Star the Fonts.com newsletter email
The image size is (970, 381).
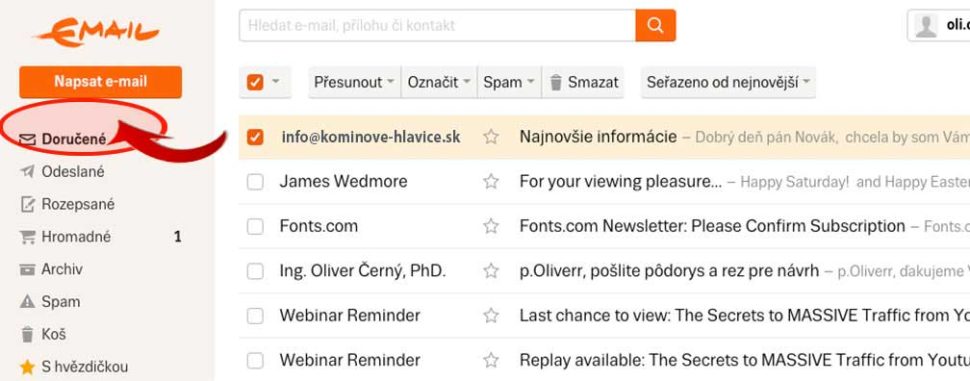(x=491, y=226)
